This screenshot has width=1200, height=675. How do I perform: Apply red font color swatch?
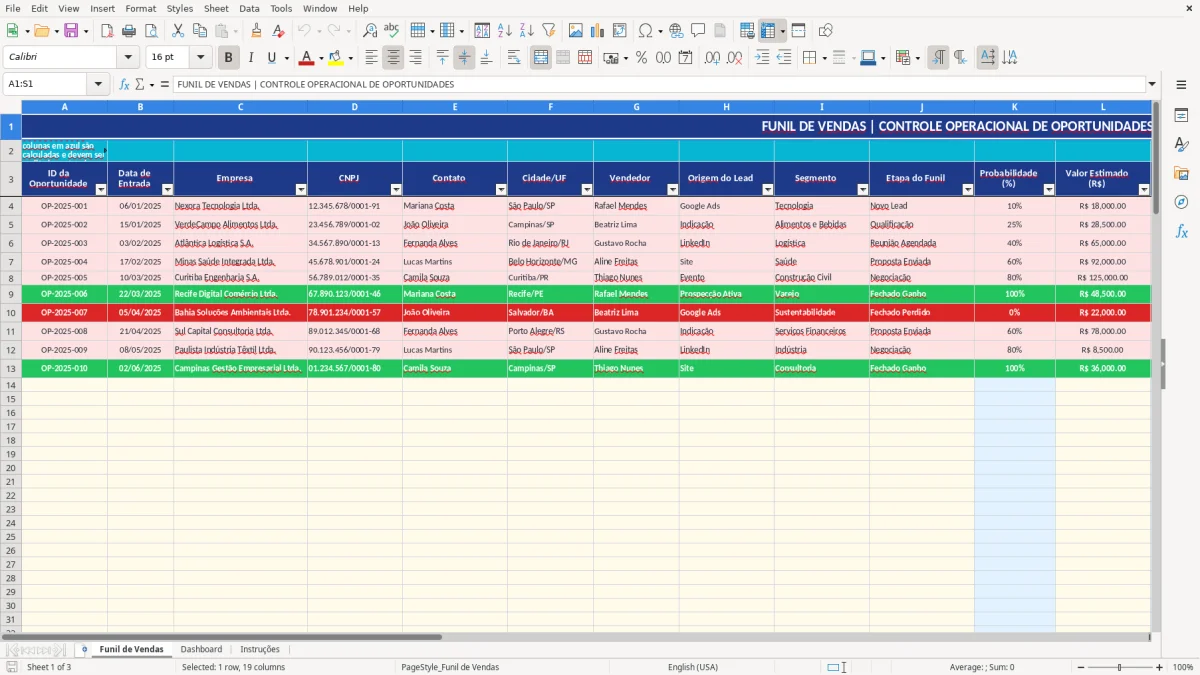coord(306,58)
